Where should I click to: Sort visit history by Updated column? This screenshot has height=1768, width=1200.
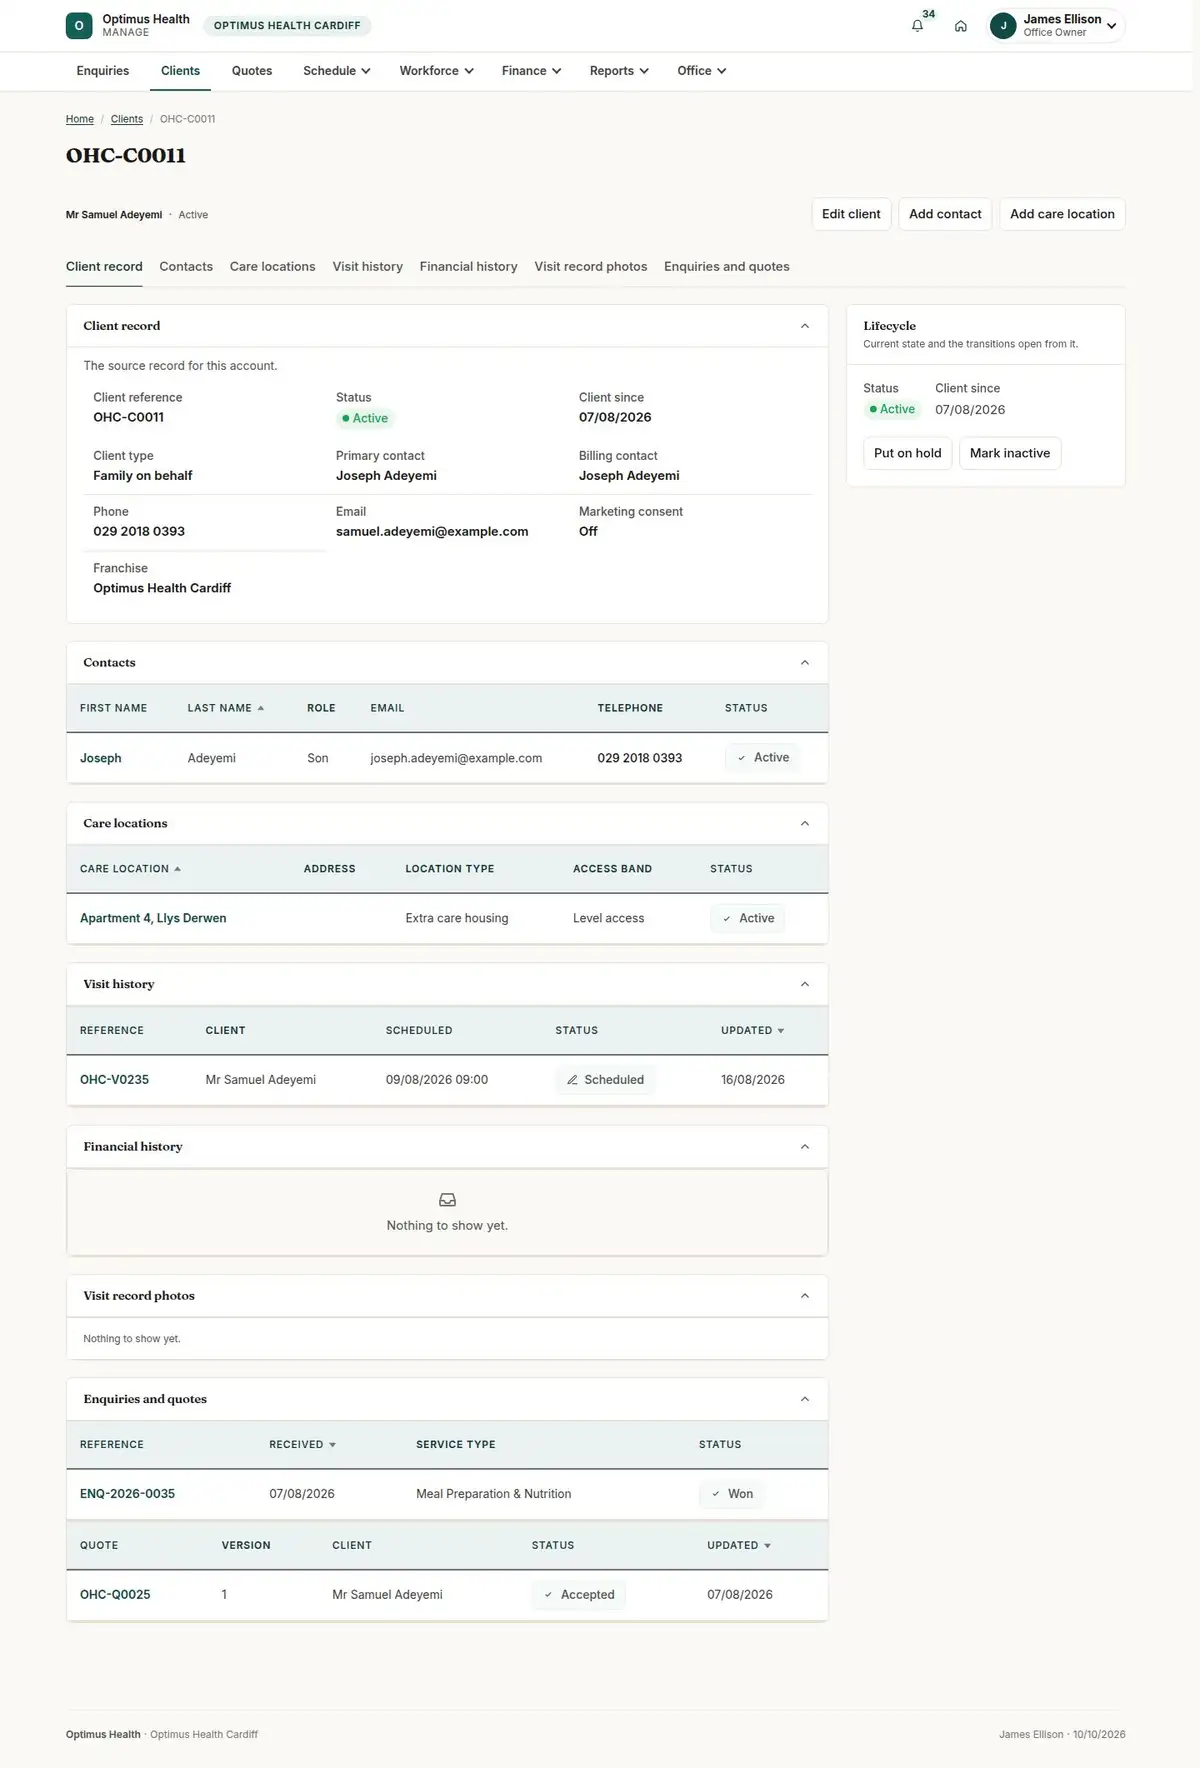(x=753, y=1030)
